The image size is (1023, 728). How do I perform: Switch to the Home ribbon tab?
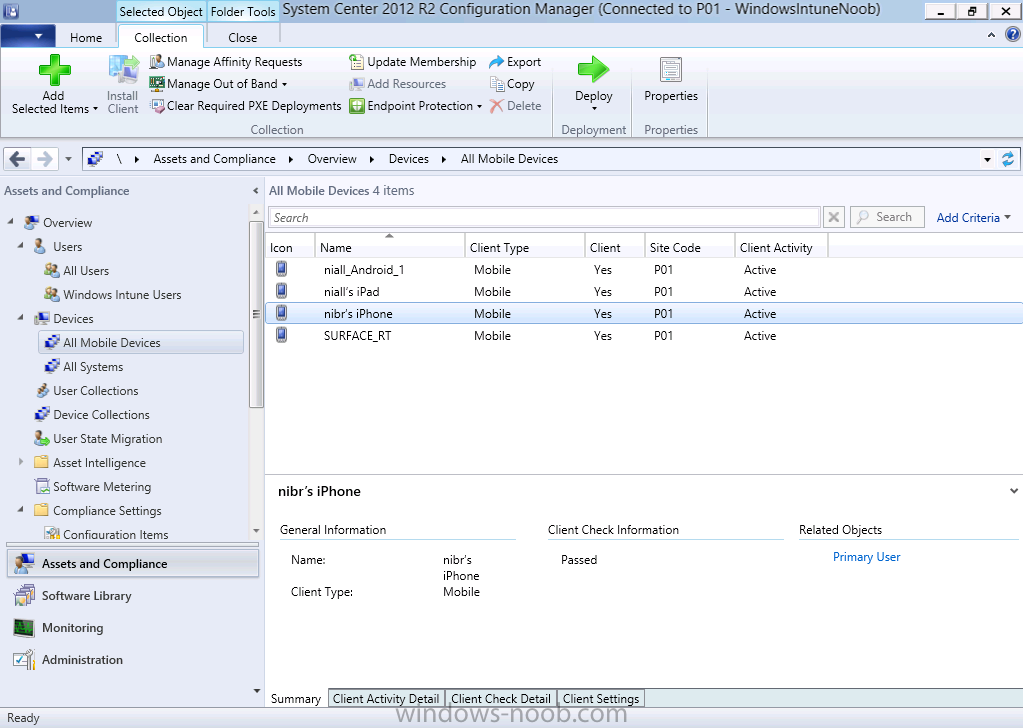(x=86, y=38)
